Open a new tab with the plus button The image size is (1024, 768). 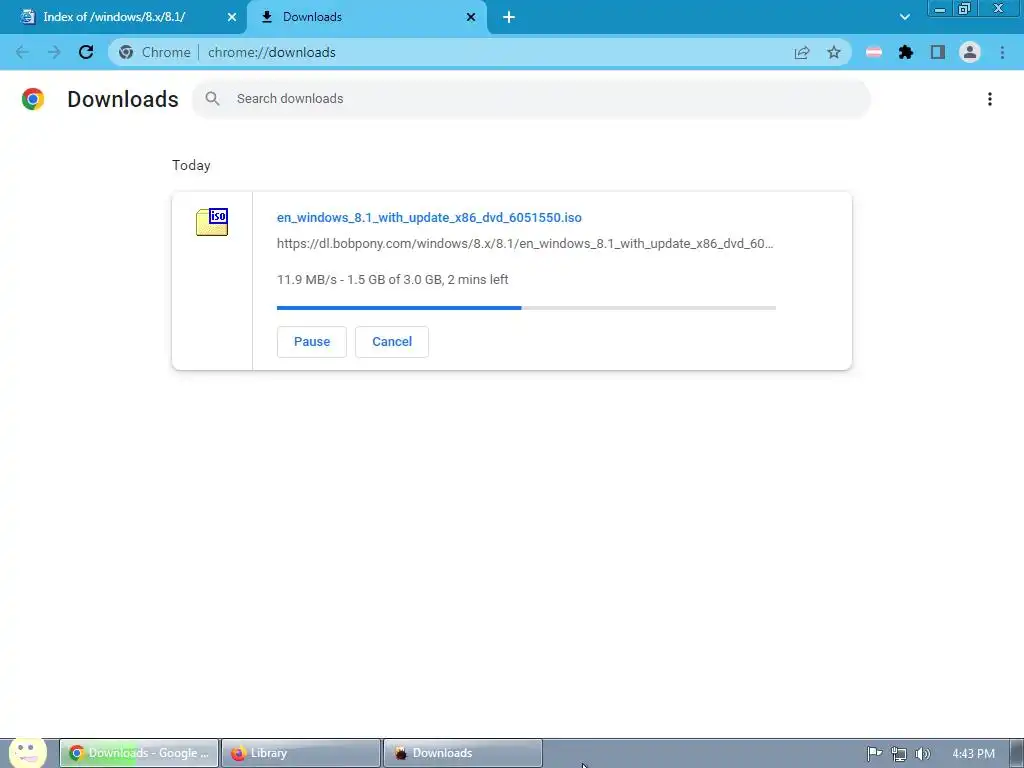click(509, 17)
